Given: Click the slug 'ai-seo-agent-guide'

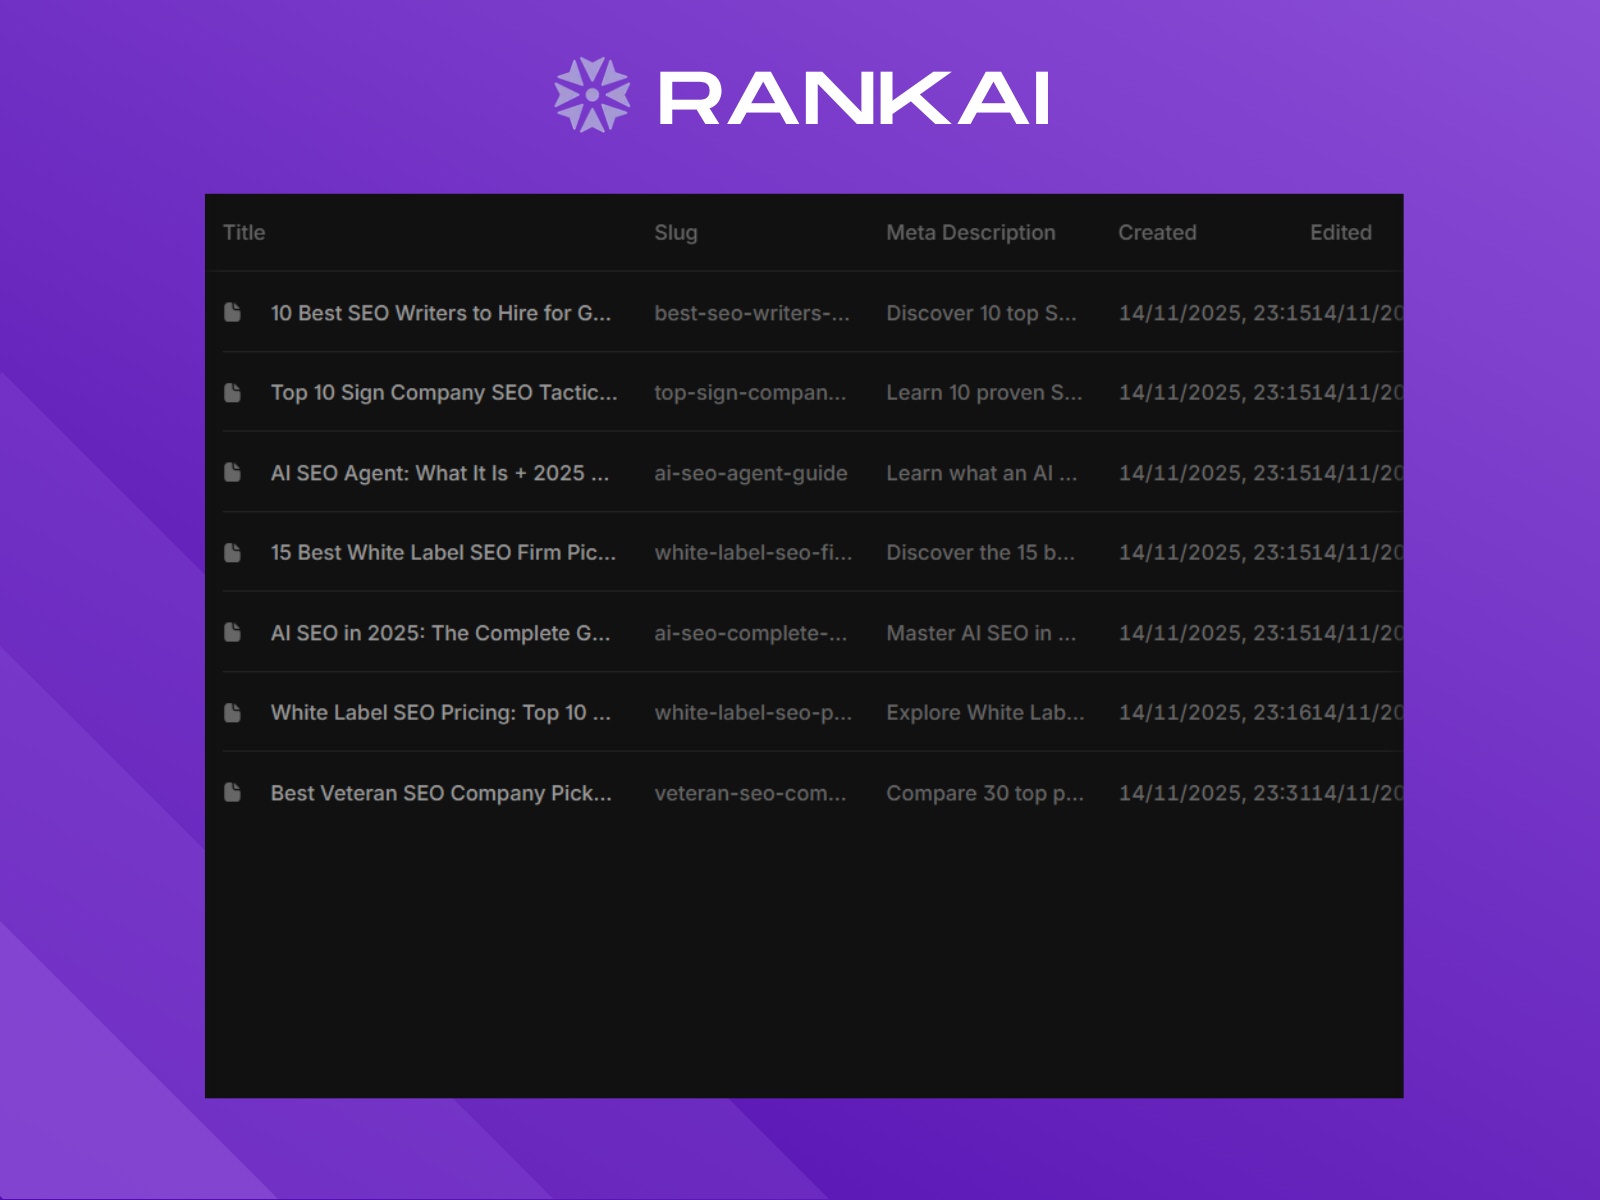Looking at the screenshot, I should [x=750, y=473].
